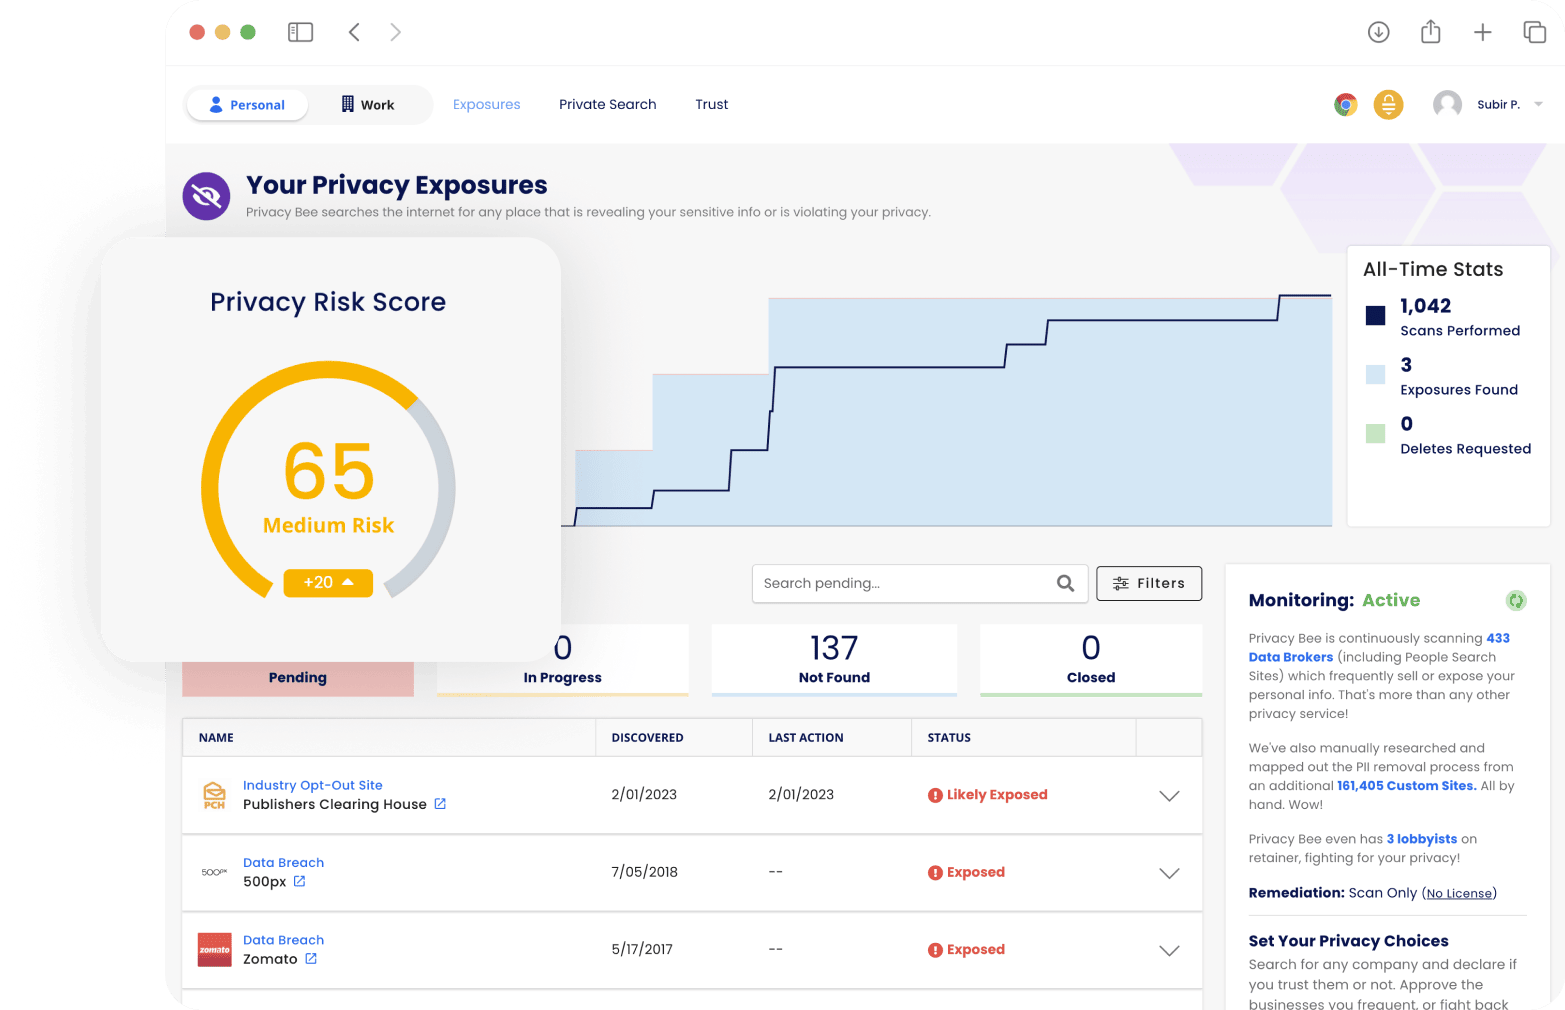Click the Zomato data breach logo
The height and width of the screenshot is (1010, 1565).
pyautogui.click(x=214, y=949)
